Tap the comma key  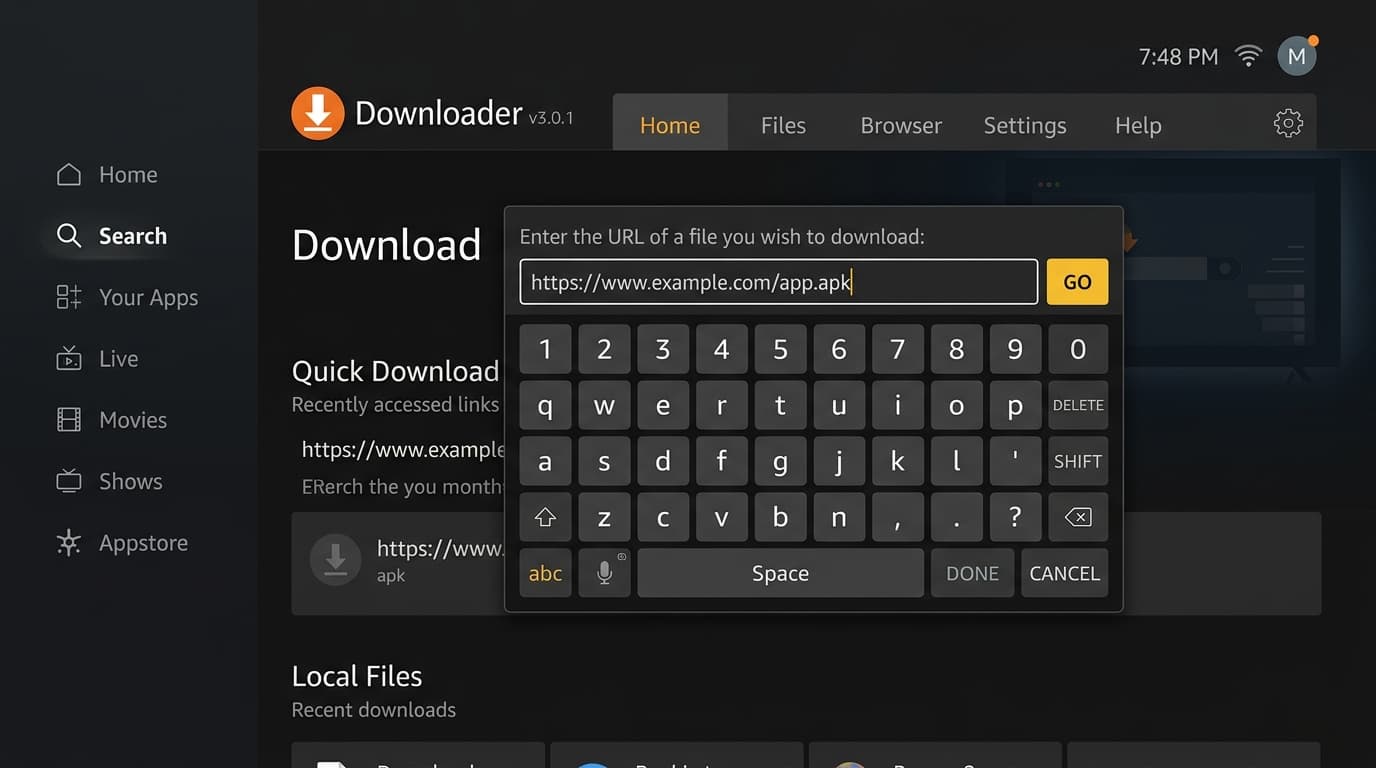coord(898,517)
